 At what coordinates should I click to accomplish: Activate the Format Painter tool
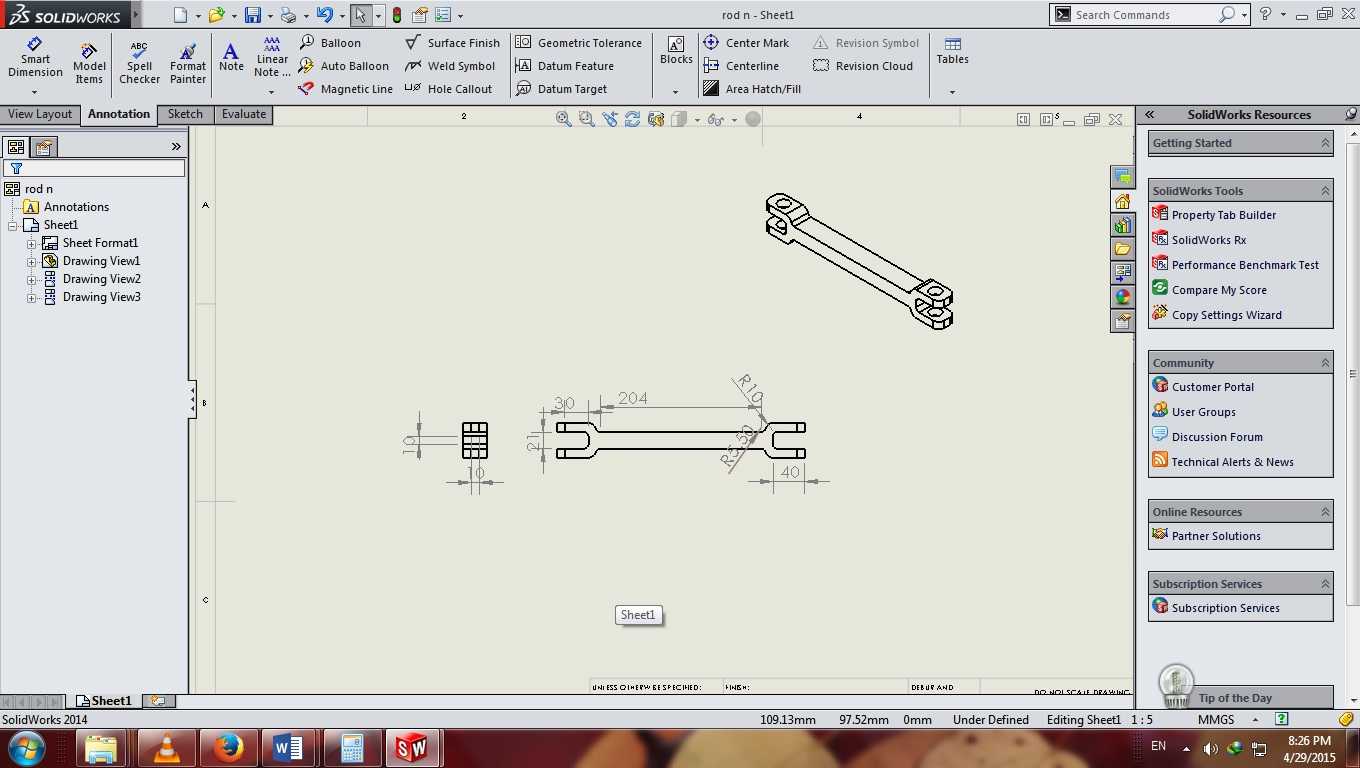pyautogui.click(x=187, y=64)
